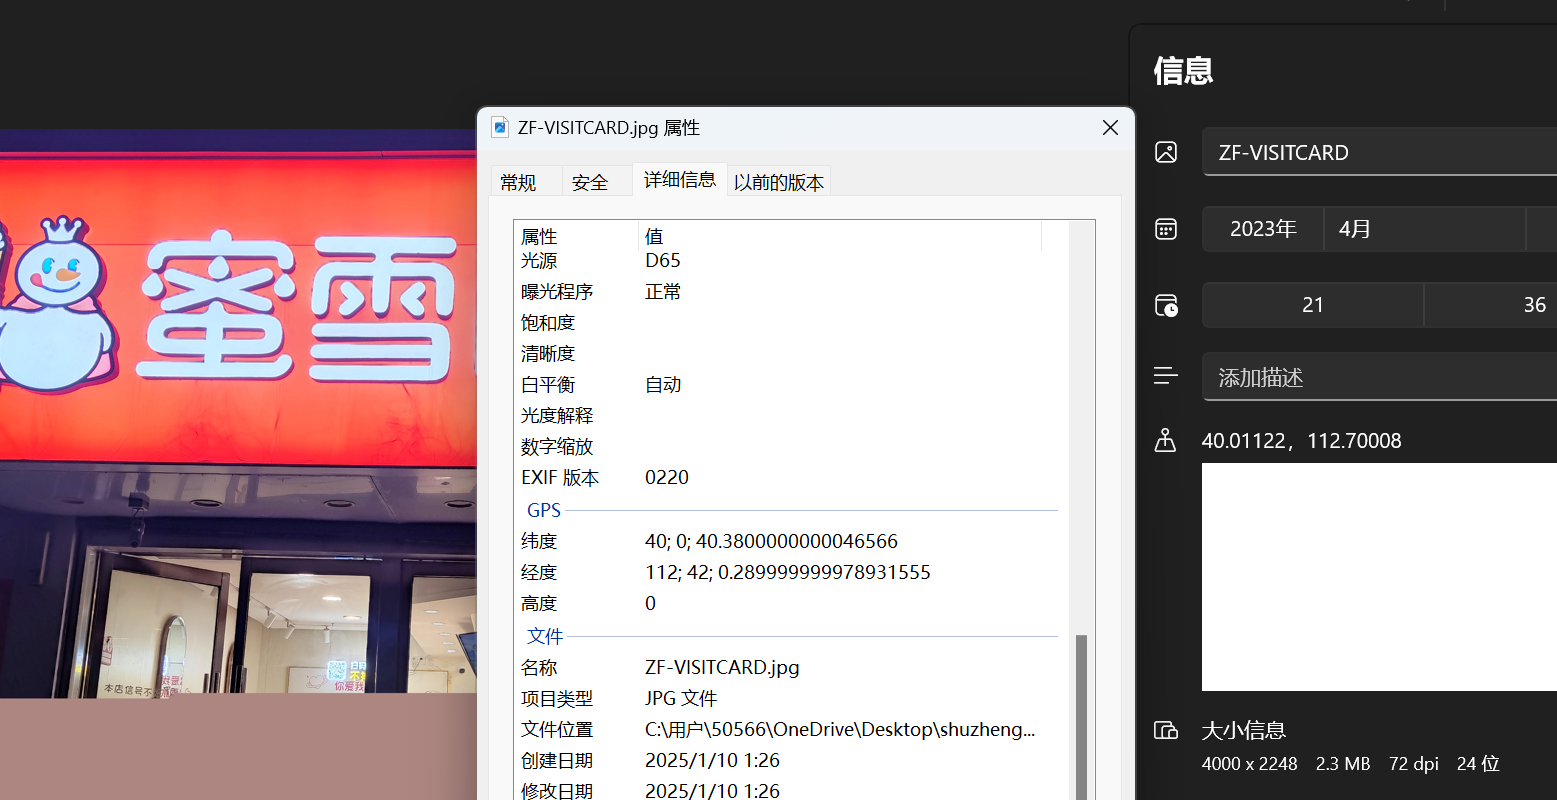Image resolution: width=1557 pixels, height=800 pixels.
Task: Click the map preview under the coordinates
Action: click(x=1380, y=577)
